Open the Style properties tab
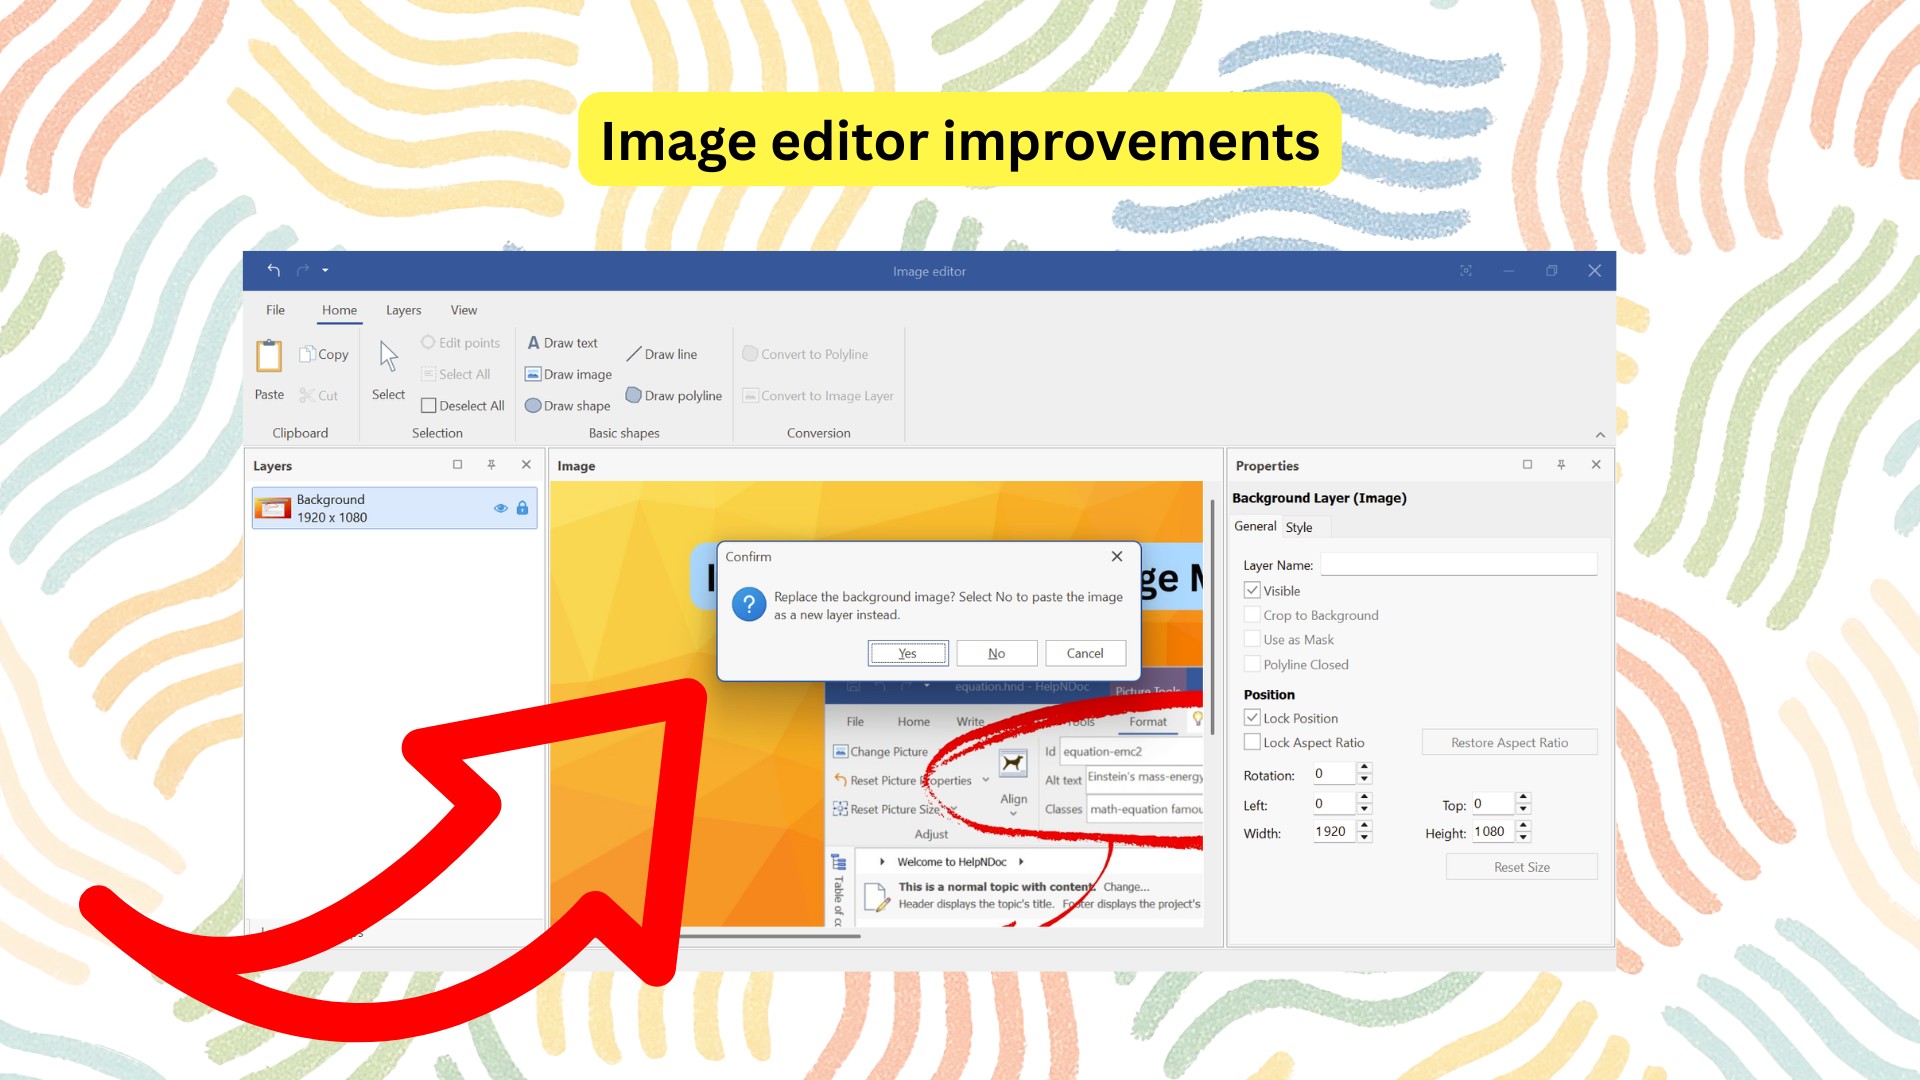The image size is (1920, 1080). click(x=1299, y=527)
